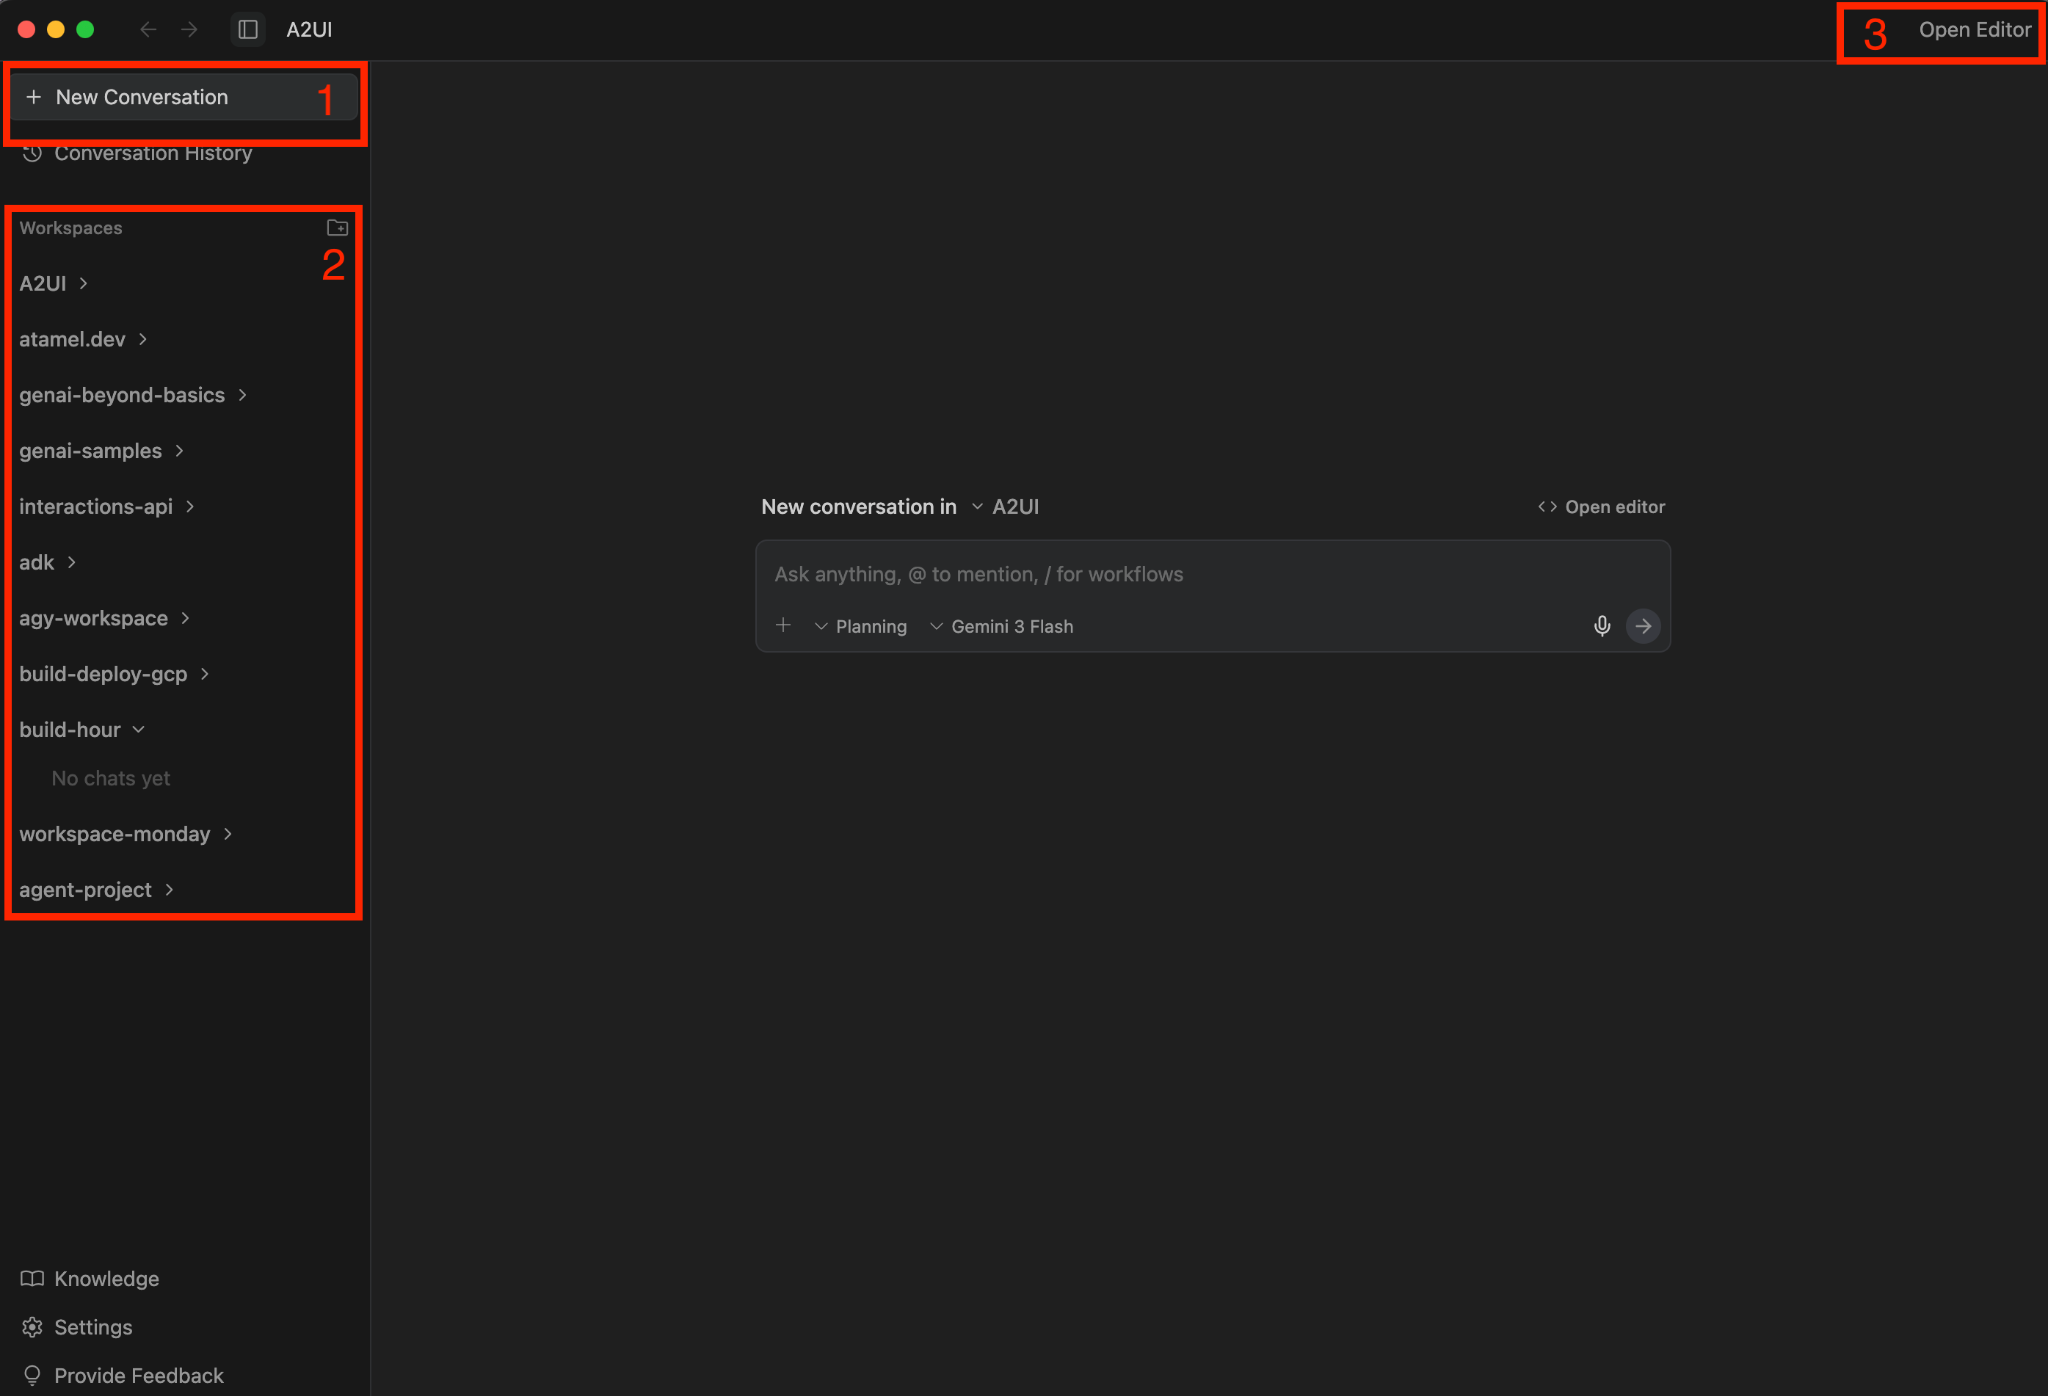Screen dimensions: 2048x1396
Task: Click Provide Feedback
Action: (x=138, y=1376)
